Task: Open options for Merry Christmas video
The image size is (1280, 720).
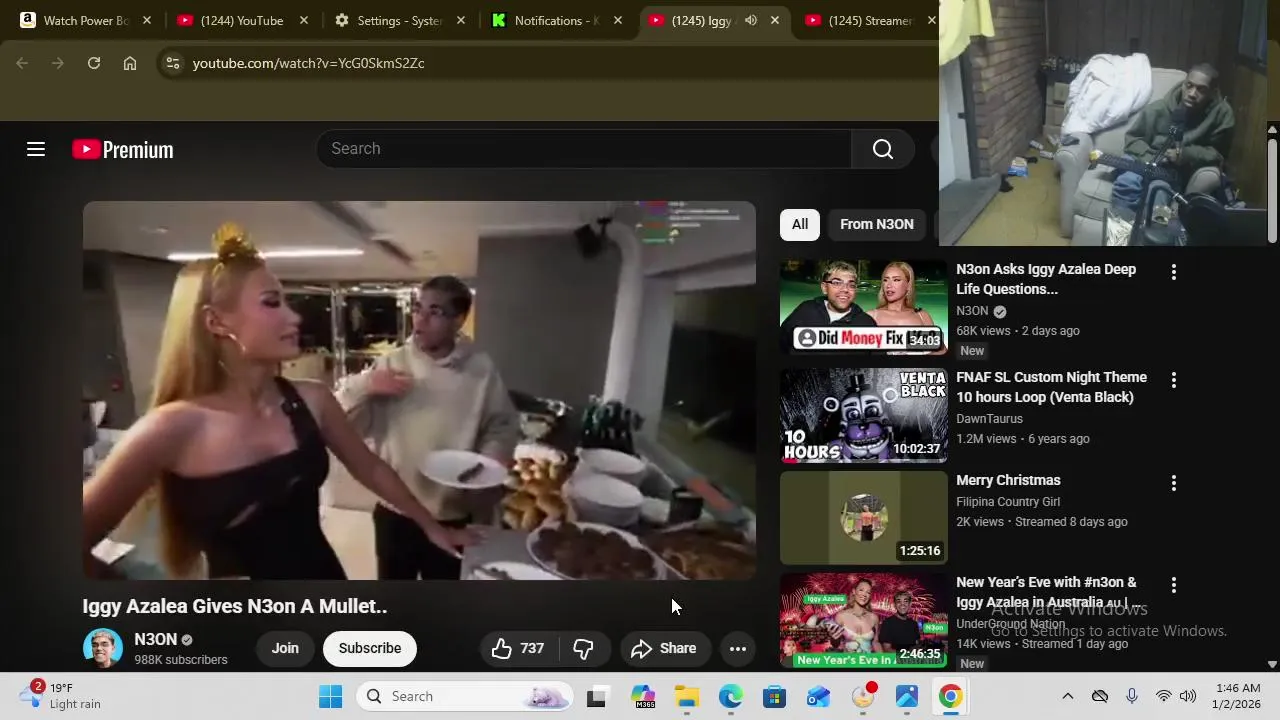Action: click(1174, 483)
